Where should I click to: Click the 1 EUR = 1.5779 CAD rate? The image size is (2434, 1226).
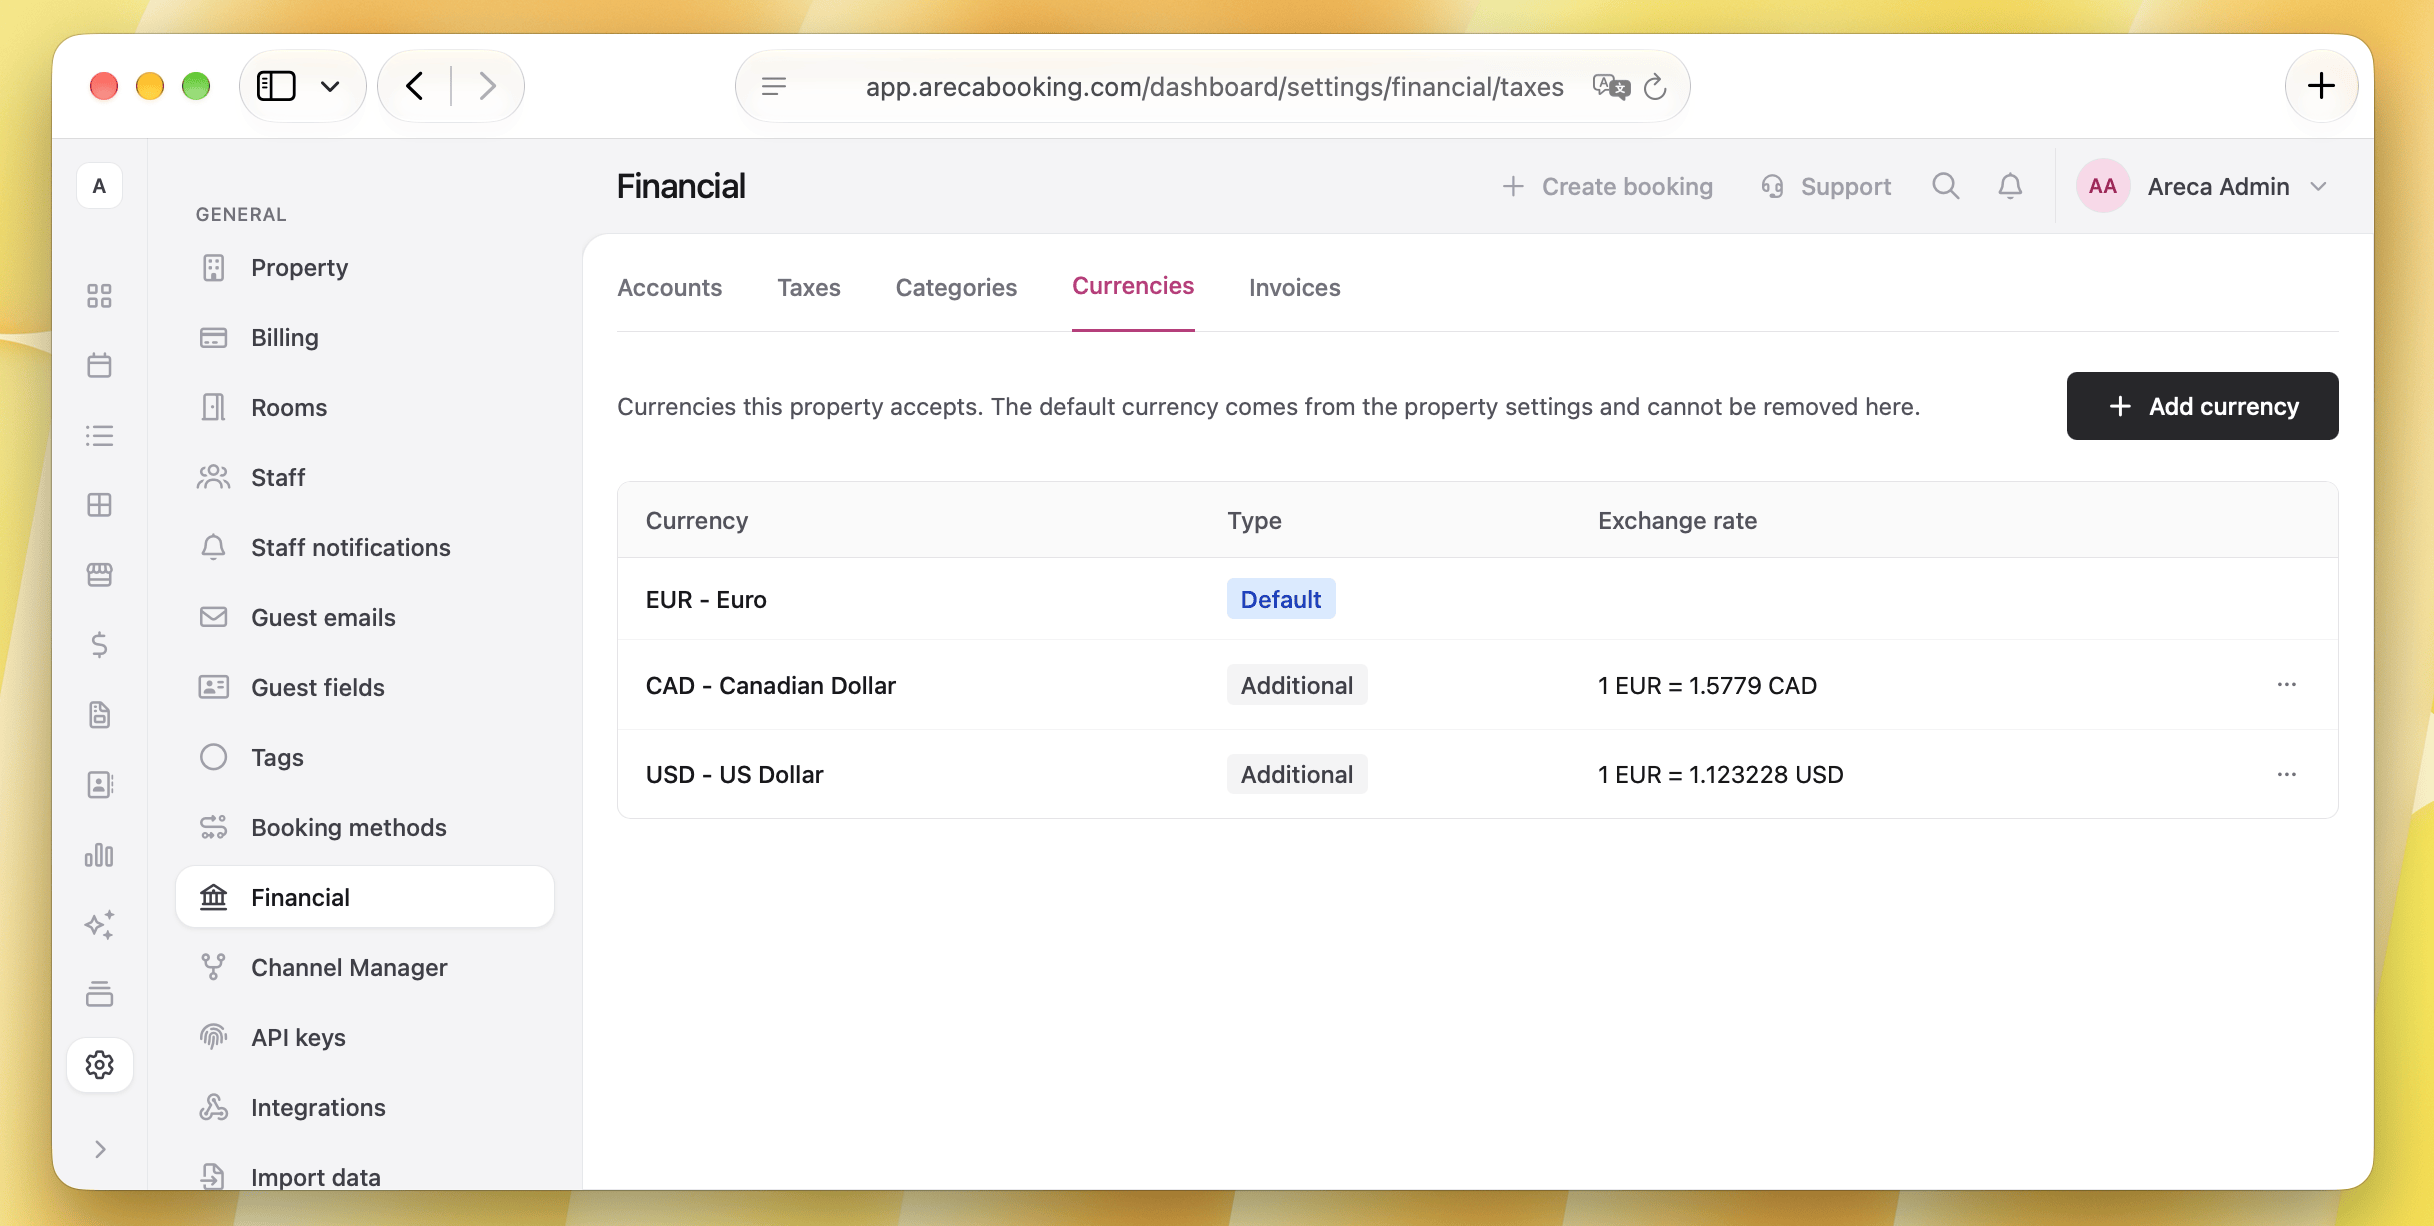coord(1707,685)
